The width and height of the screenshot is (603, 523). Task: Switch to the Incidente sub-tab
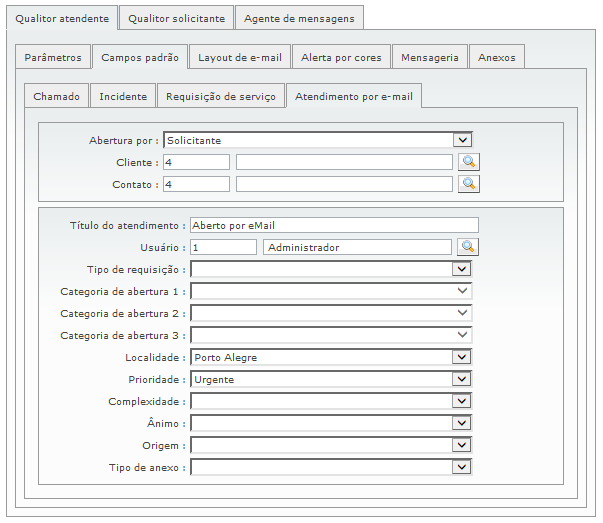[x=123, y=97]
